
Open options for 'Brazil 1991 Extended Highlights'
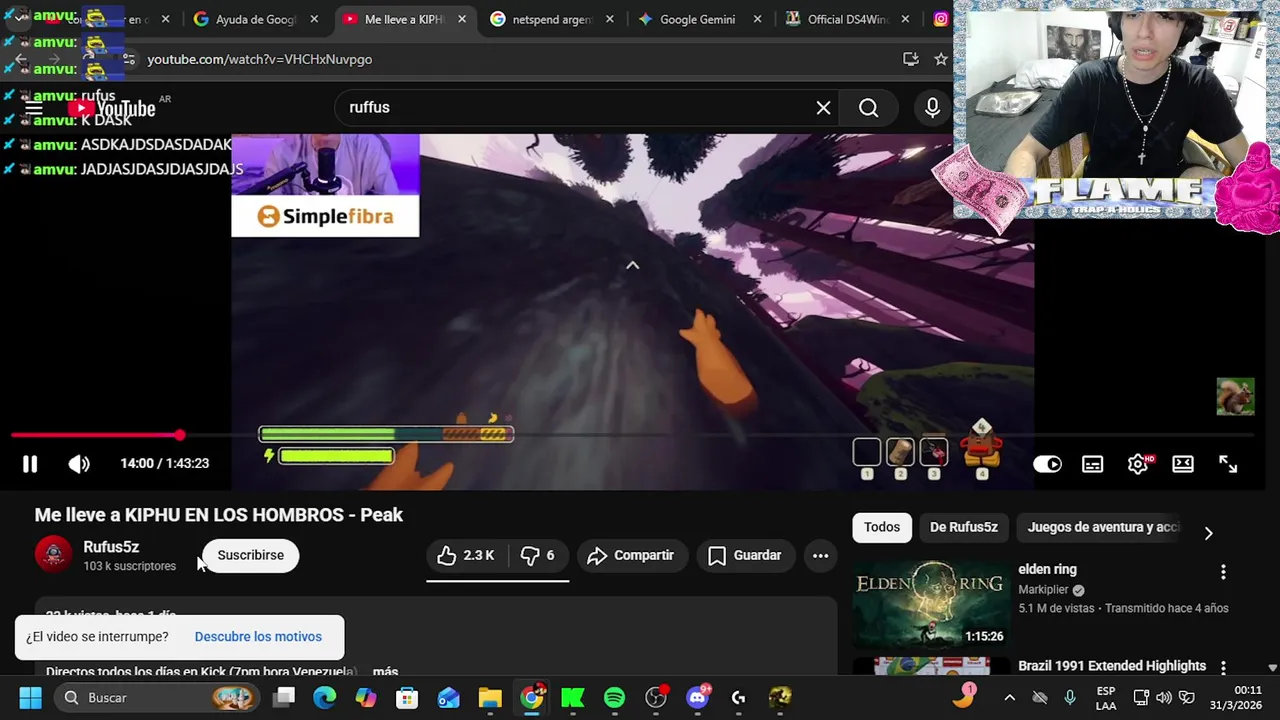(1223, 667)
